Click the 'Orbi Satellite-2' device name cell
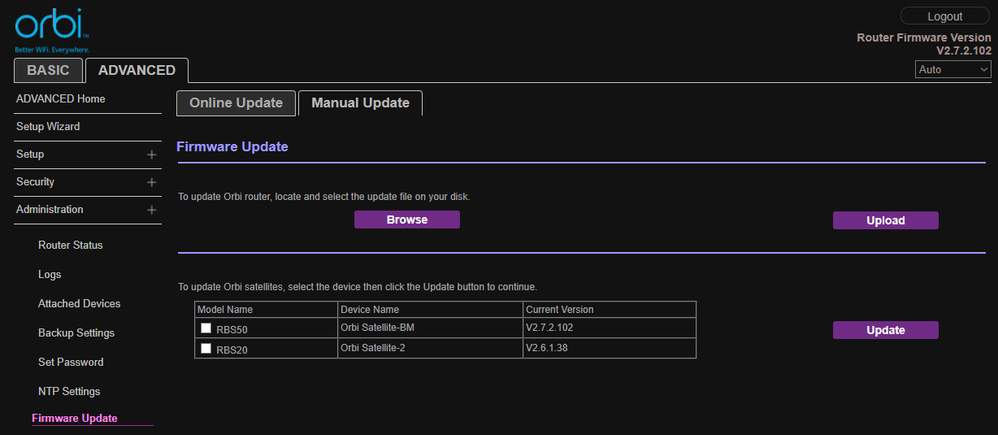The height and width of the screenshot is (435, 998). point(430,348)
